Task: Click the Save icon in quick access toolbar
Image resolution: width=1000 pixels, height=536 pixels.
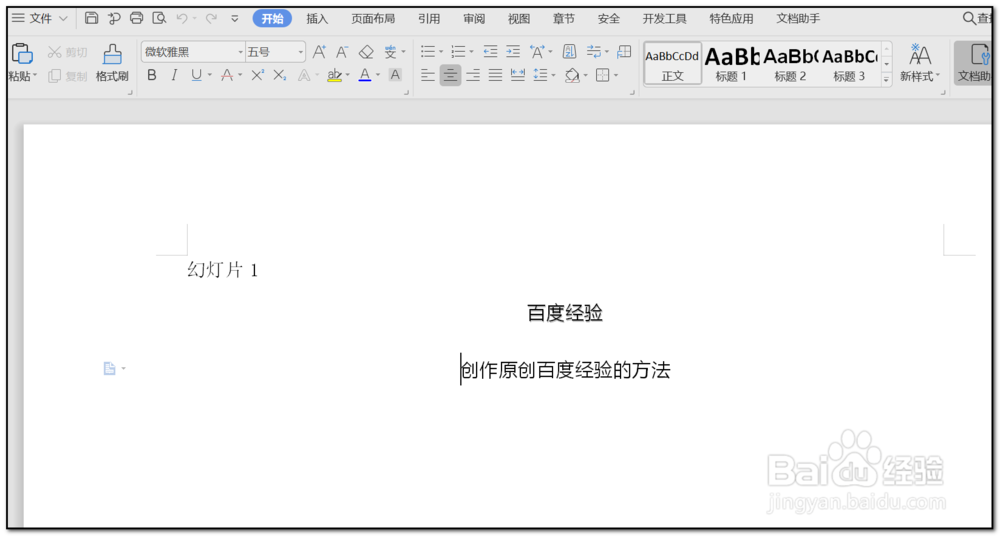Action: tap(91, 19)
